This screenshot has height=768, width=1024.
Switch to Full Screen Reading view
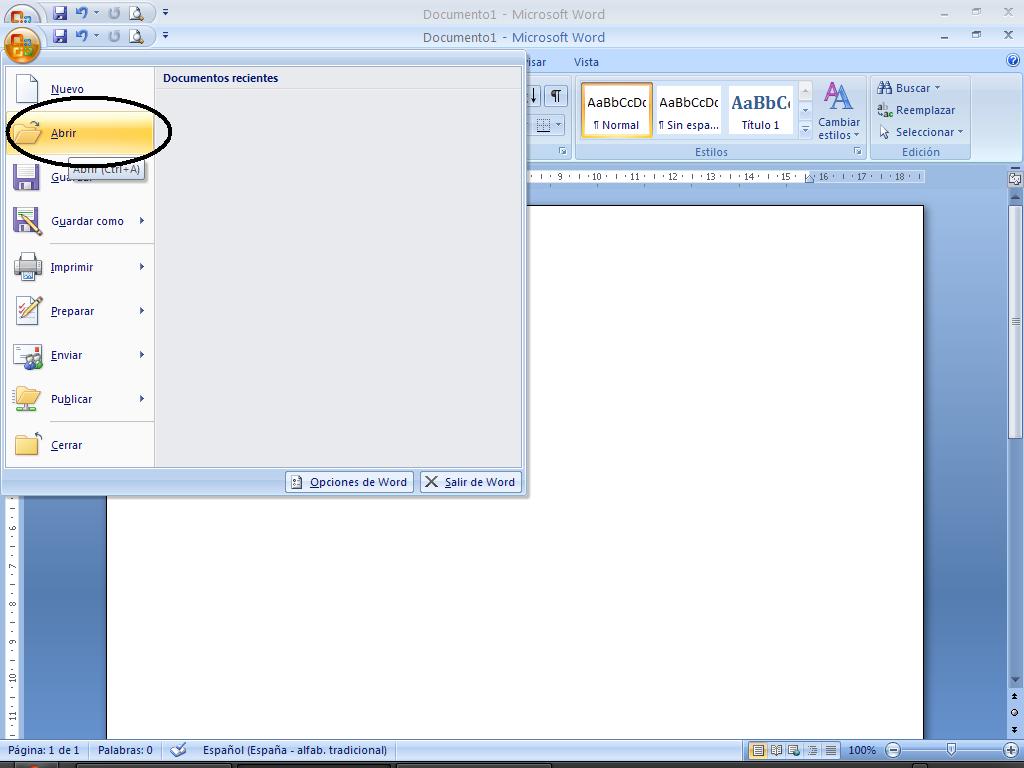click(777, 750)
